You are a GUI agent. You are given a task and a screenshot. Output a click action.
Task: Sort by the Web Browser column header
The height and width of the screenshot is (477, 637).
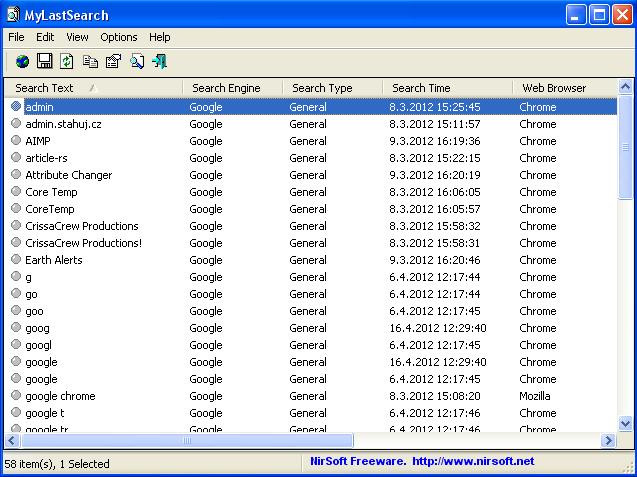pyautogui.click(x=565, y=88)
